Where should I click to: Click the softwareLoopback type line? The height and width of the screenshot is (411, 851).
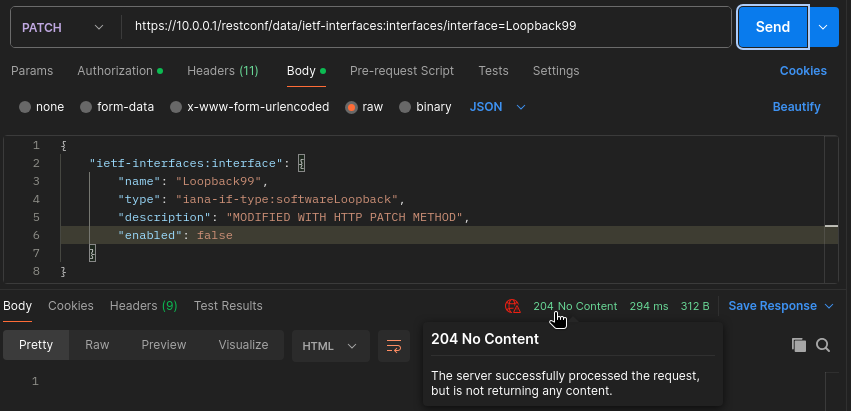pyautogui.click(x=262, y=199)
